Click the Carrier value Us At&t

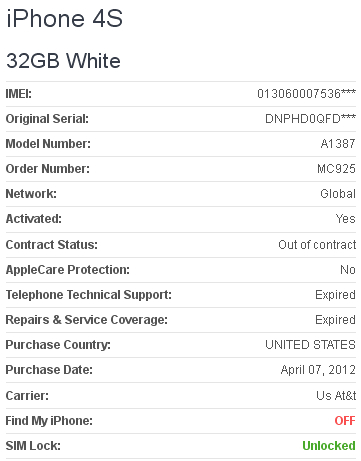click(x=336, y=396)
